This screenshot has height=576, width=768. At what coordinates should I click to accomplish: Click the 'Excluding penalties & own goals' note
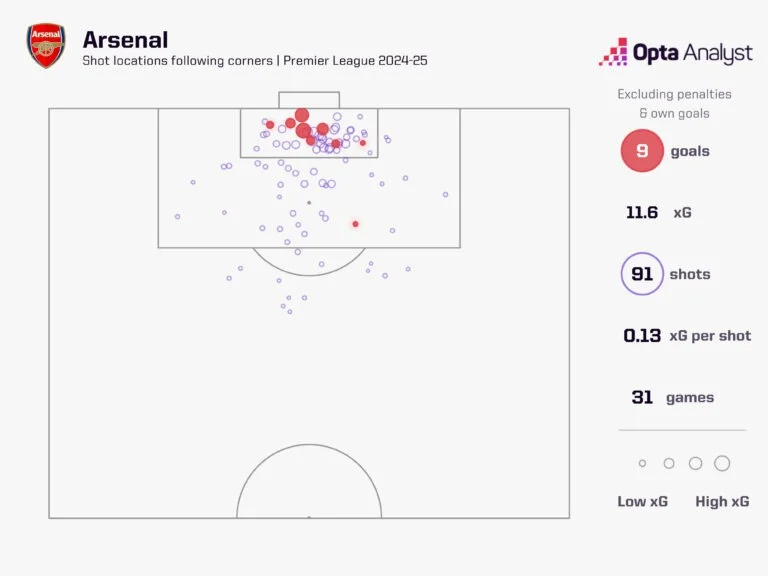click(674, 103)
